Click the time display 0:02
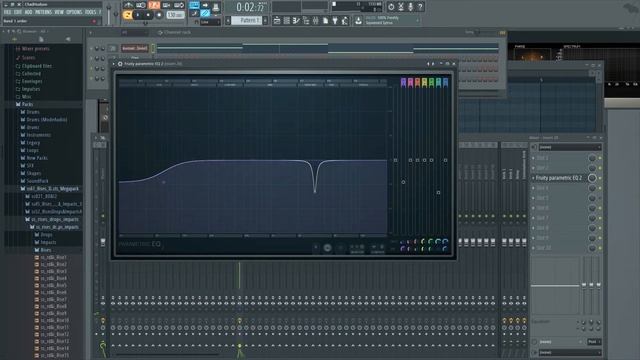 click(x=250, y=7)
